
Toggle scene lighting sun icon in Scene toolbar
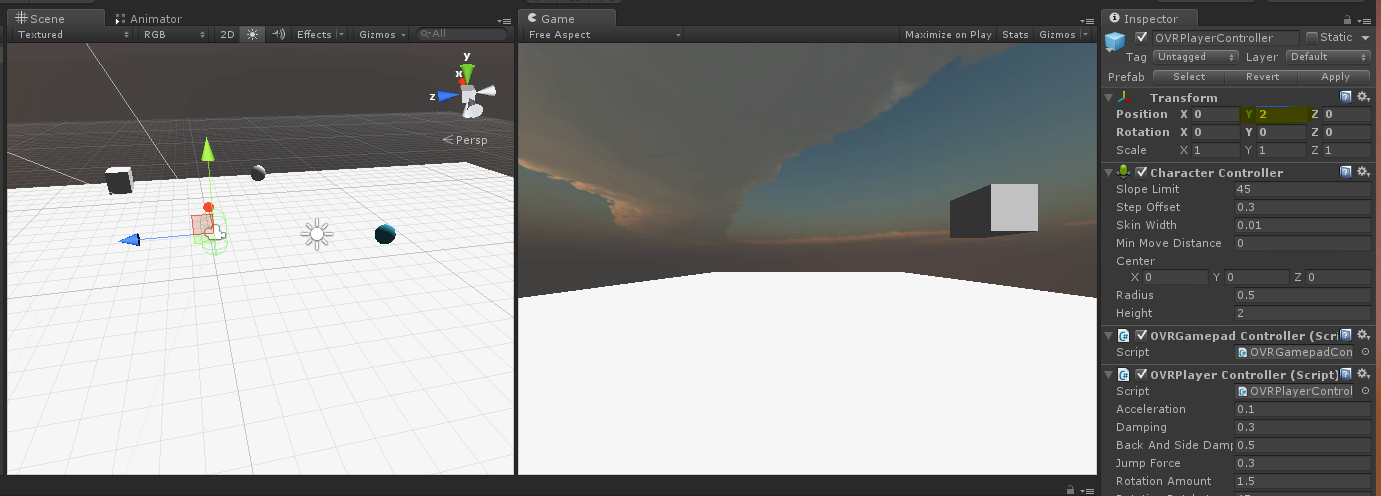pyautogui.click(x=251, y=34)
